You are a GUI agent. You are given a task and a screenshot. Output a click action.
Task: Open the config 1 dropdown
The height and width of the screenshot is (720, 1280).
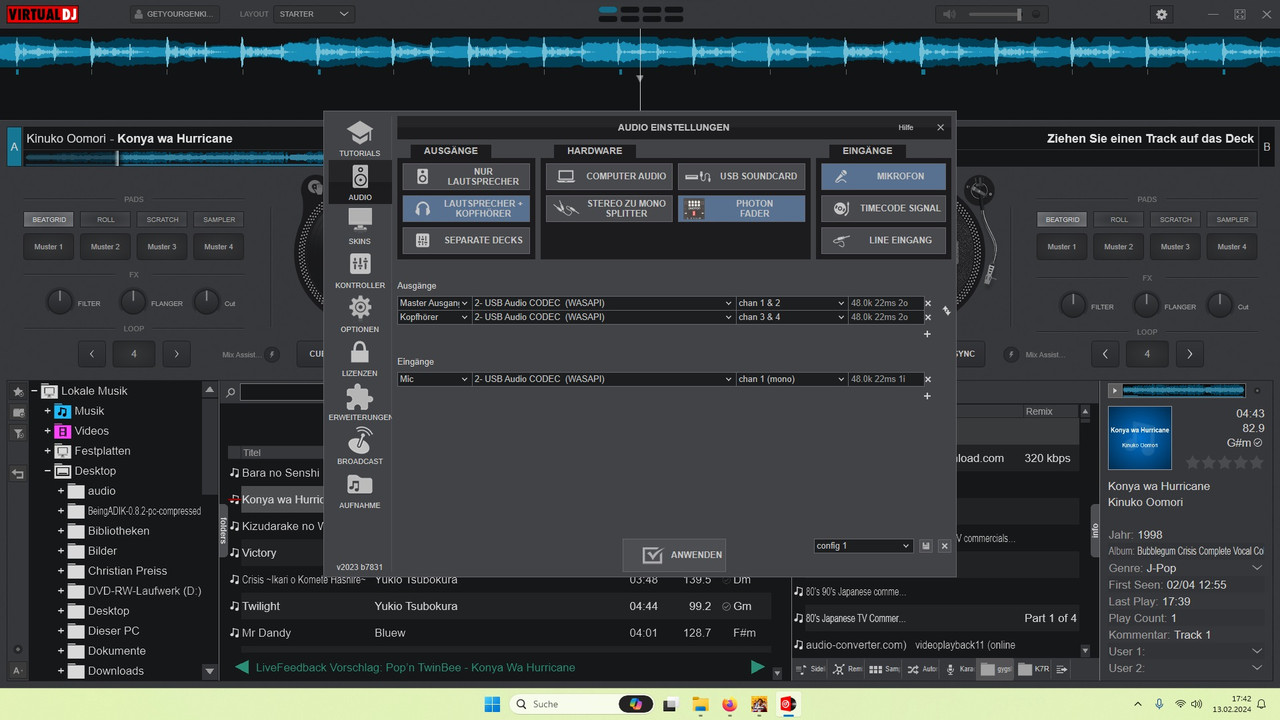[x=863, y=546]
